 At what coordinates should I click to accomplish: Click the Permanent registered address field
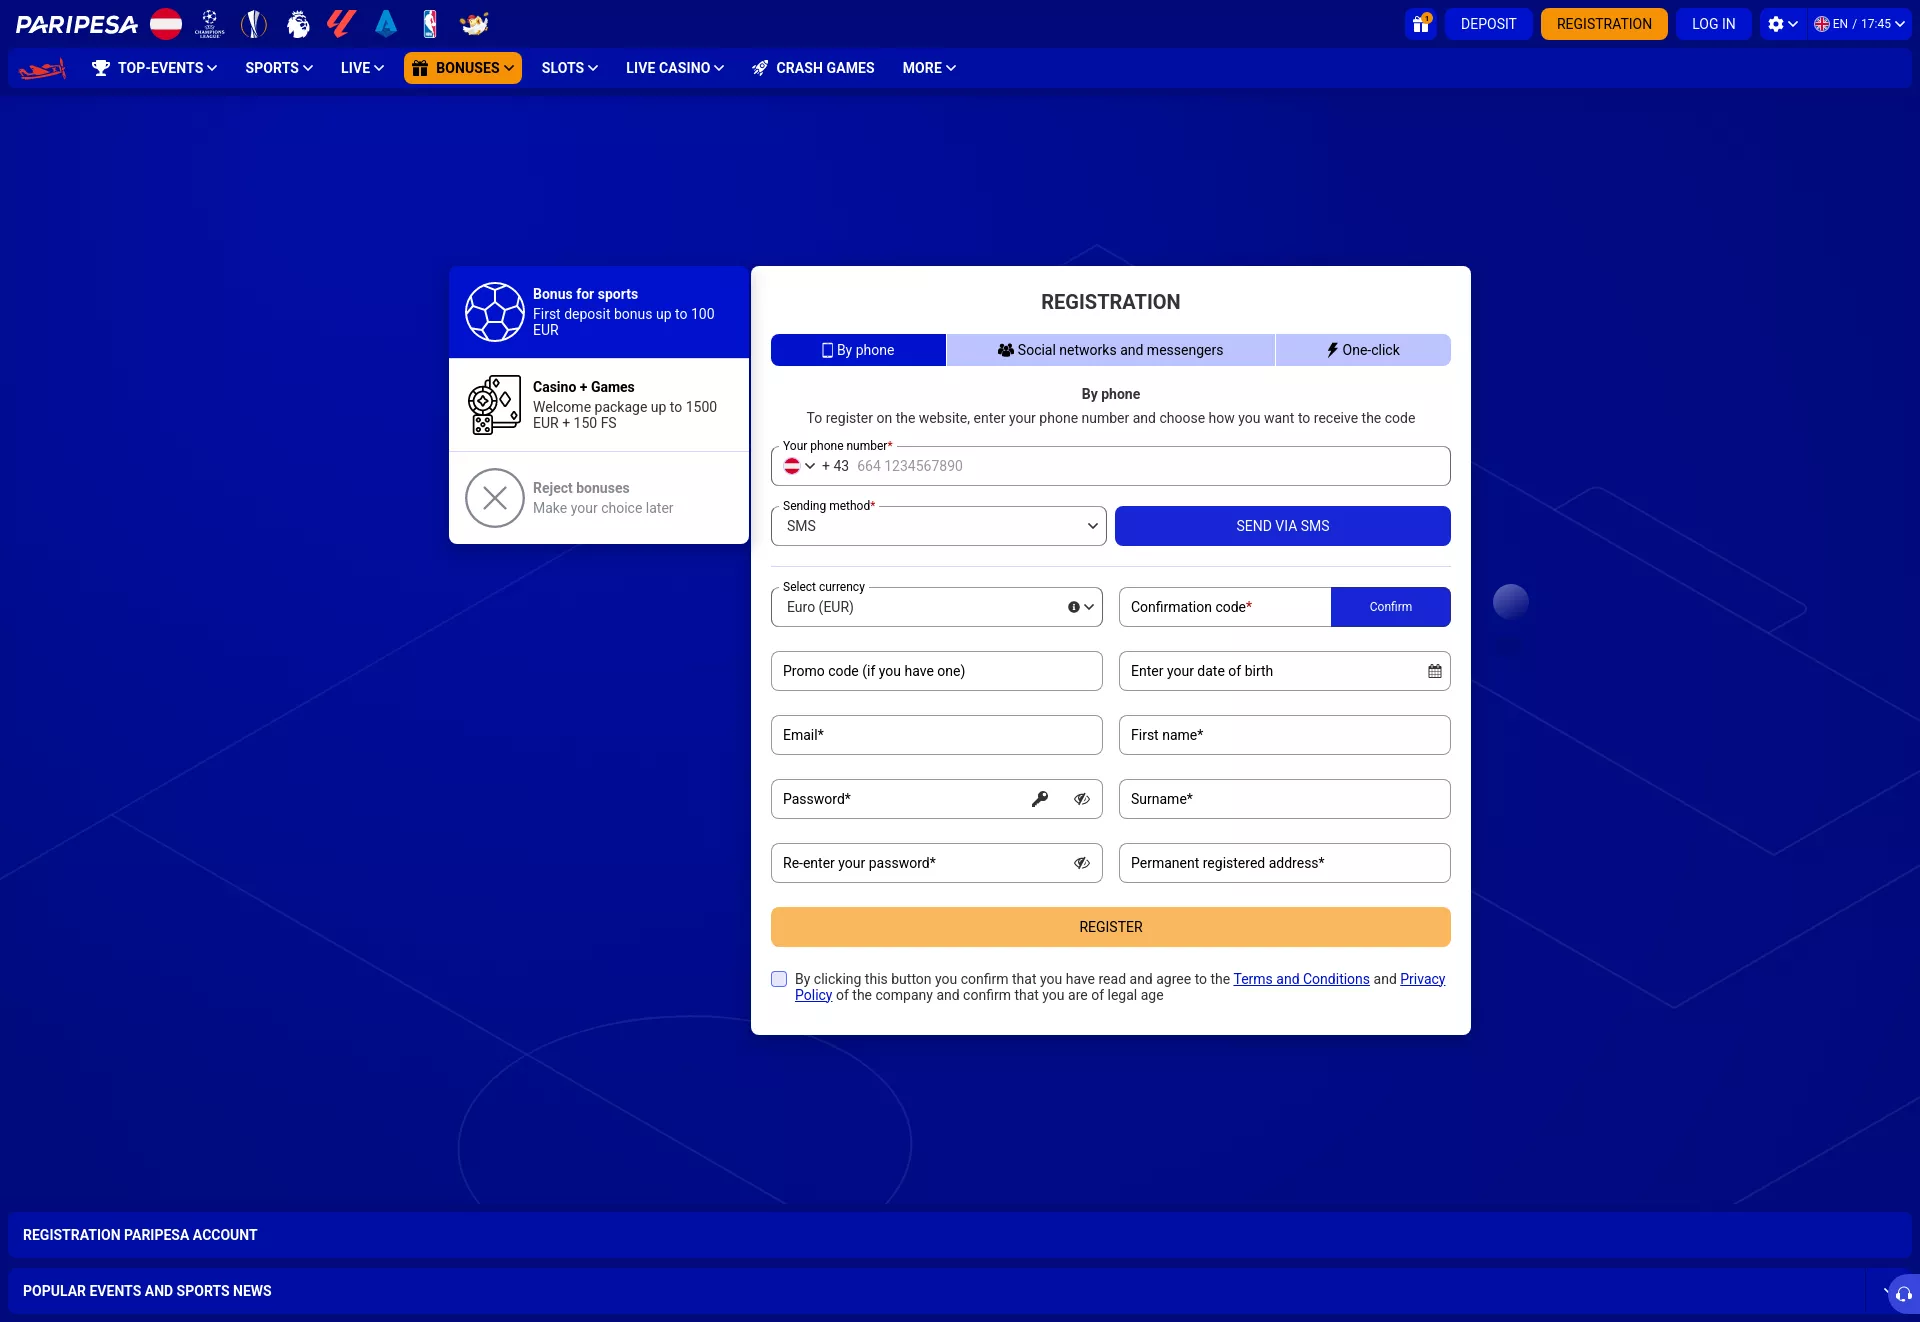tap(1285, 863)
